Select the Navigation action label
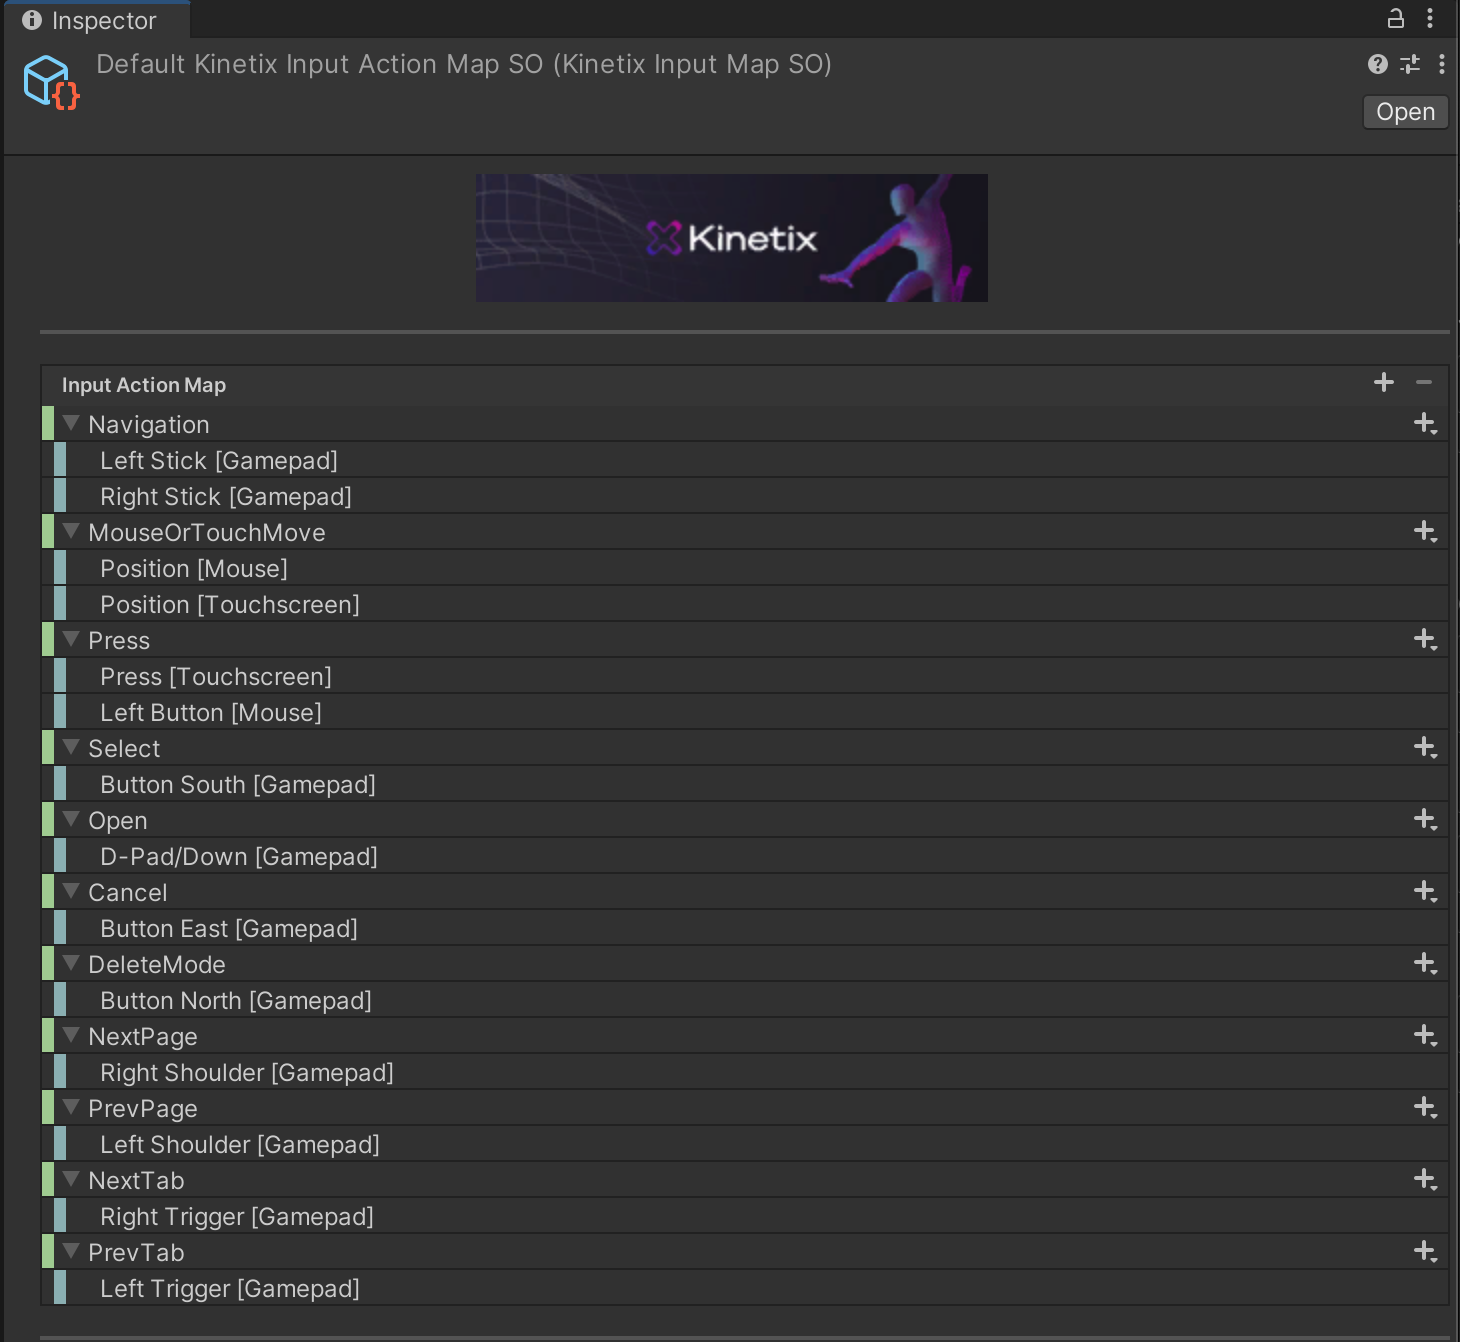Screen dimensions: 1460x1342 point(149,425)
